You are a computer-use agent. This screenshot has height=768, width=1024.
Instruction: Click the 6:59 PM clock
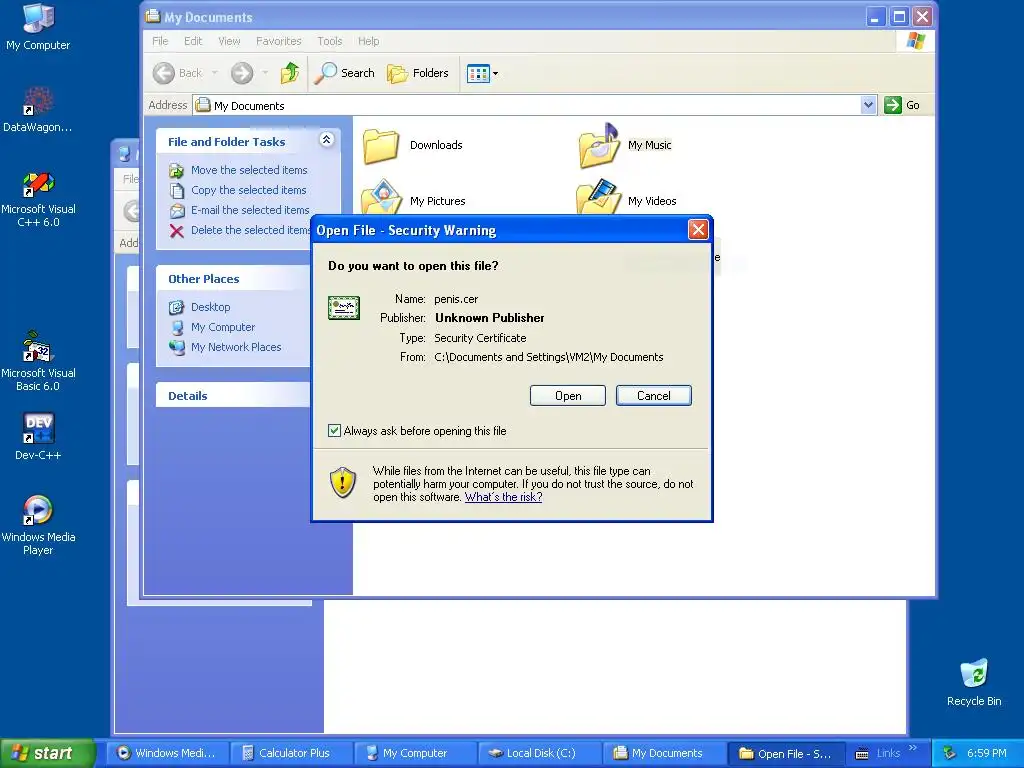point(986,754)
